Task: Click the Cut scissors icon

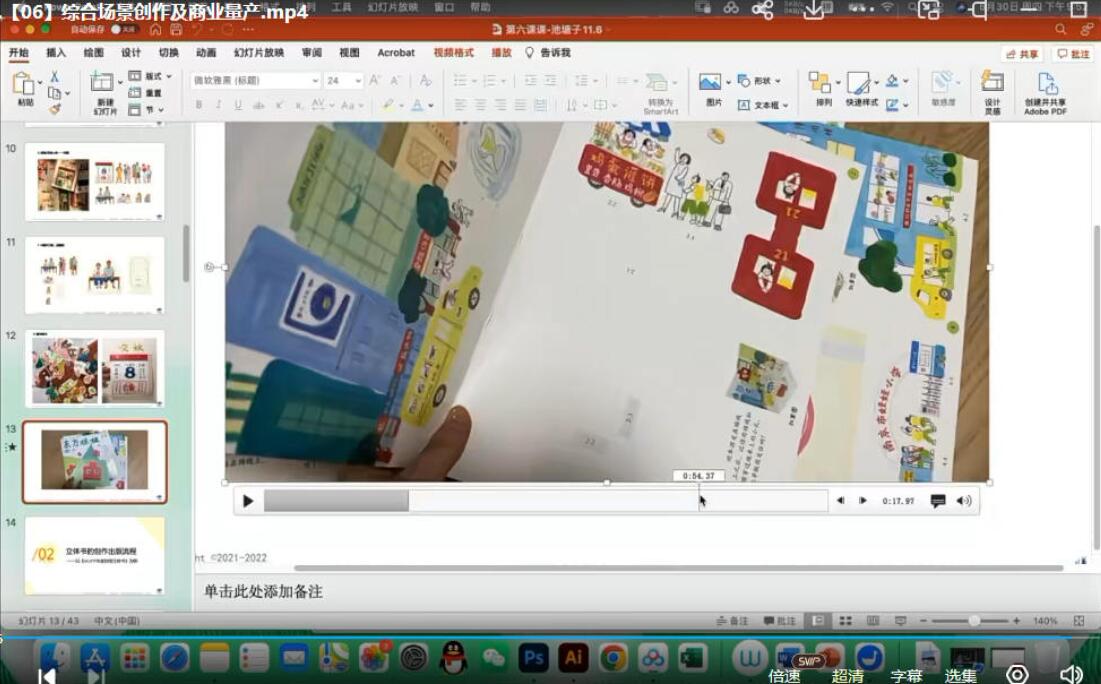Action: tap(54, 77)
